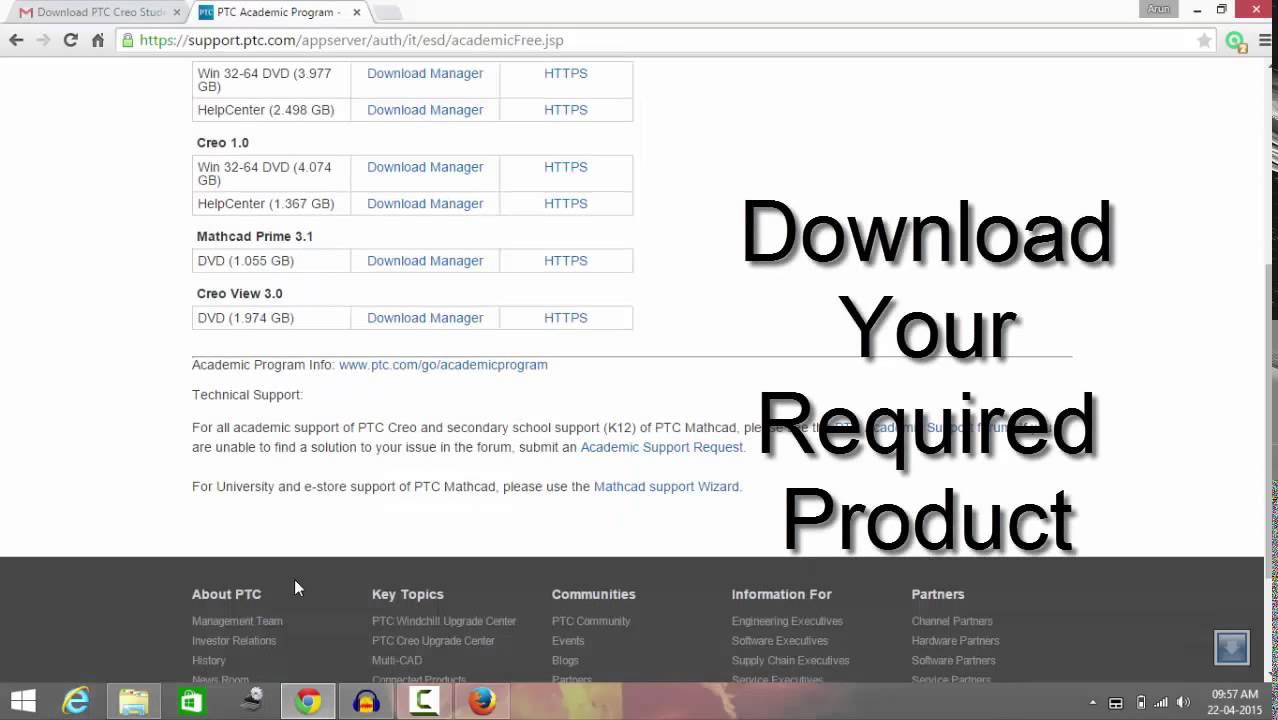Open Blogs footer link
Image resolution: width=1278 pixels, height=720 pixels.
(565, 661)
